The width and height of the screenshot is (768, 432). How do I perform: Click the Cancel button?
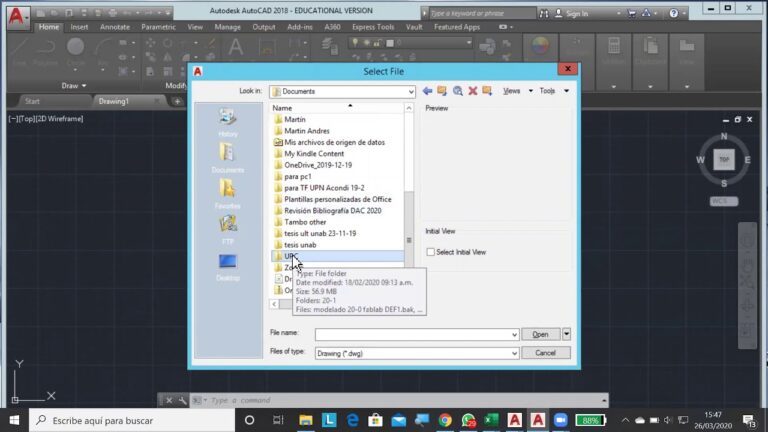point(546,353)
